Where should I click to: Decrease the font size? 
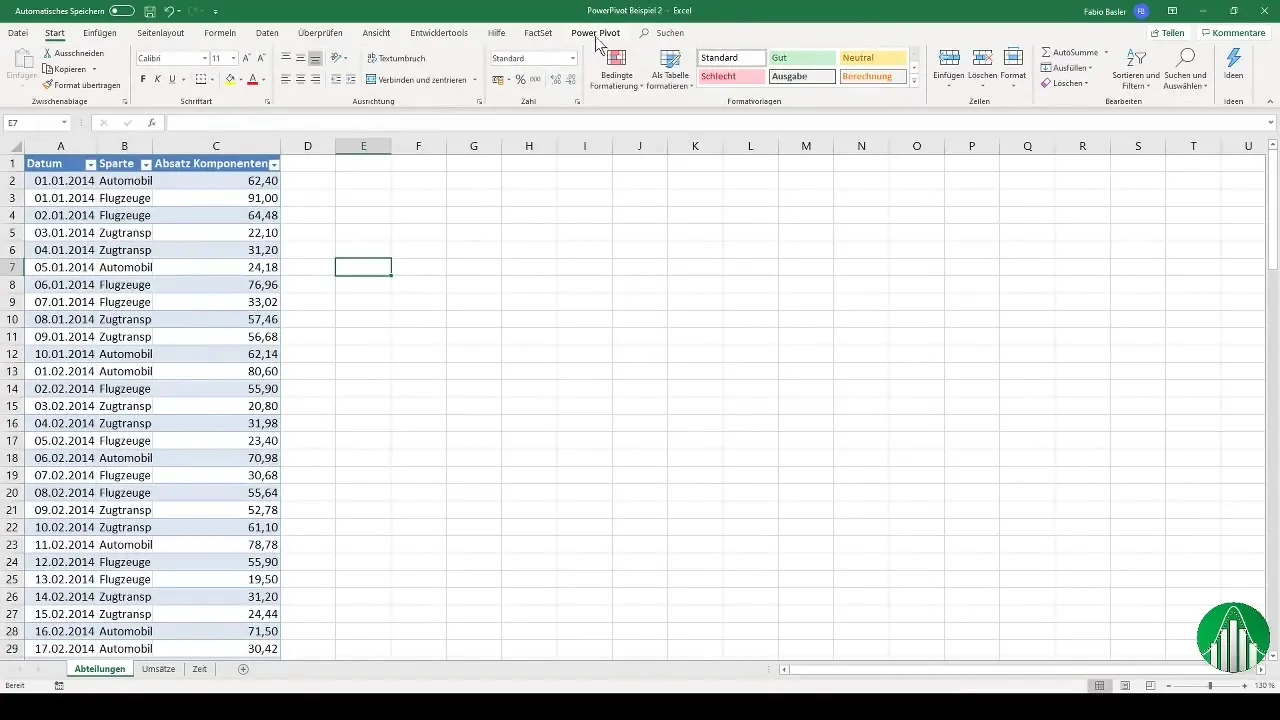261,58
